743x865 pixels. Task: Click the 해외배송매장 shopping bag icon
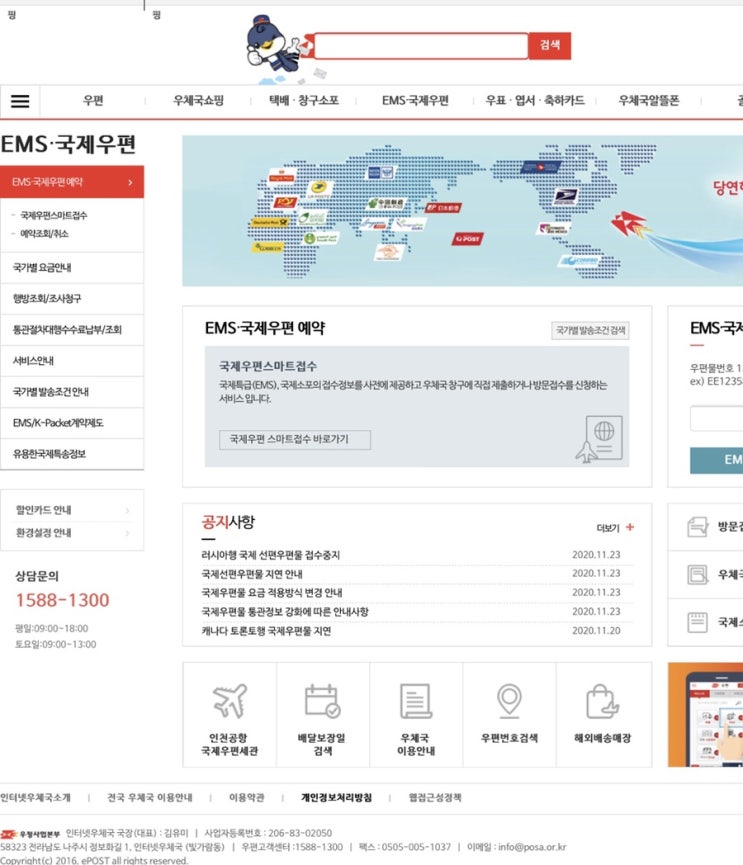602,701
